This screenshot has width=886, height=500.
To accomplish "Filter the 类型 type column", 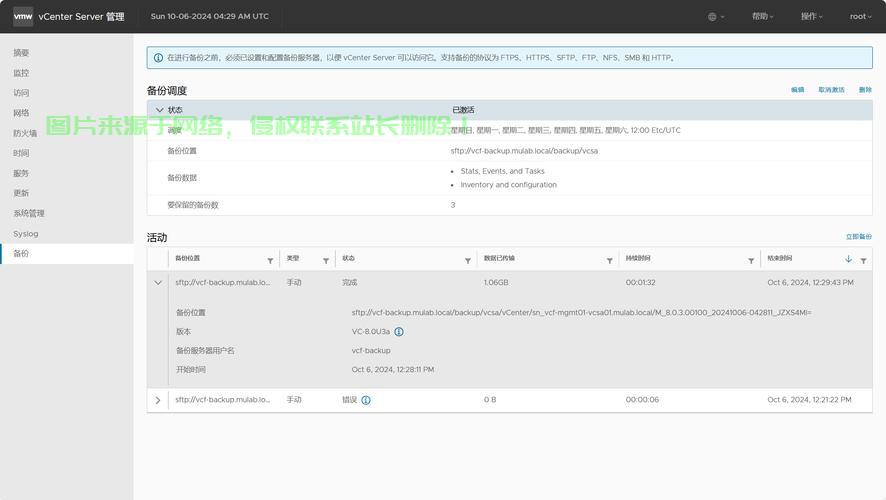I will [x=326, y=260].
